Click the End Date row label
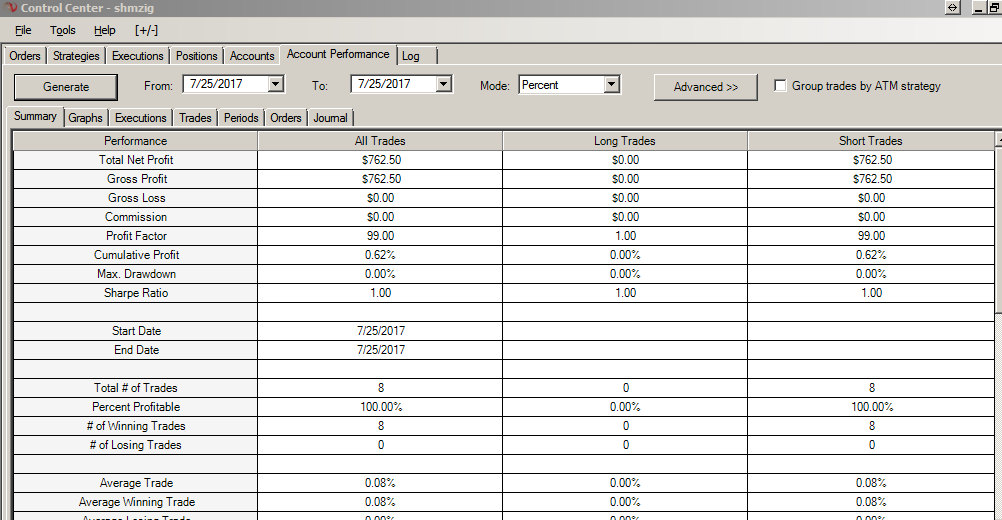Viewport: 1002px width, 520px height. [136, 350]
